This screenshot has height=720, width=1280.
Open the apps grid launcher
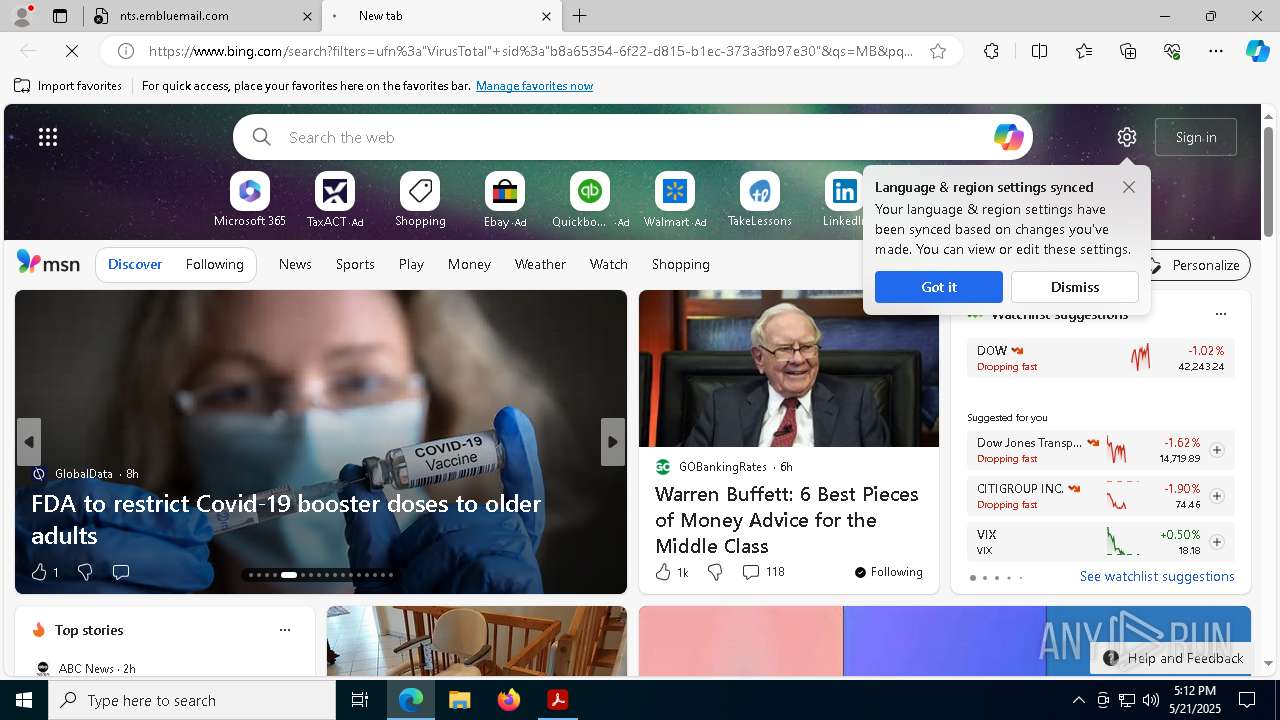(x=48, y=137)
